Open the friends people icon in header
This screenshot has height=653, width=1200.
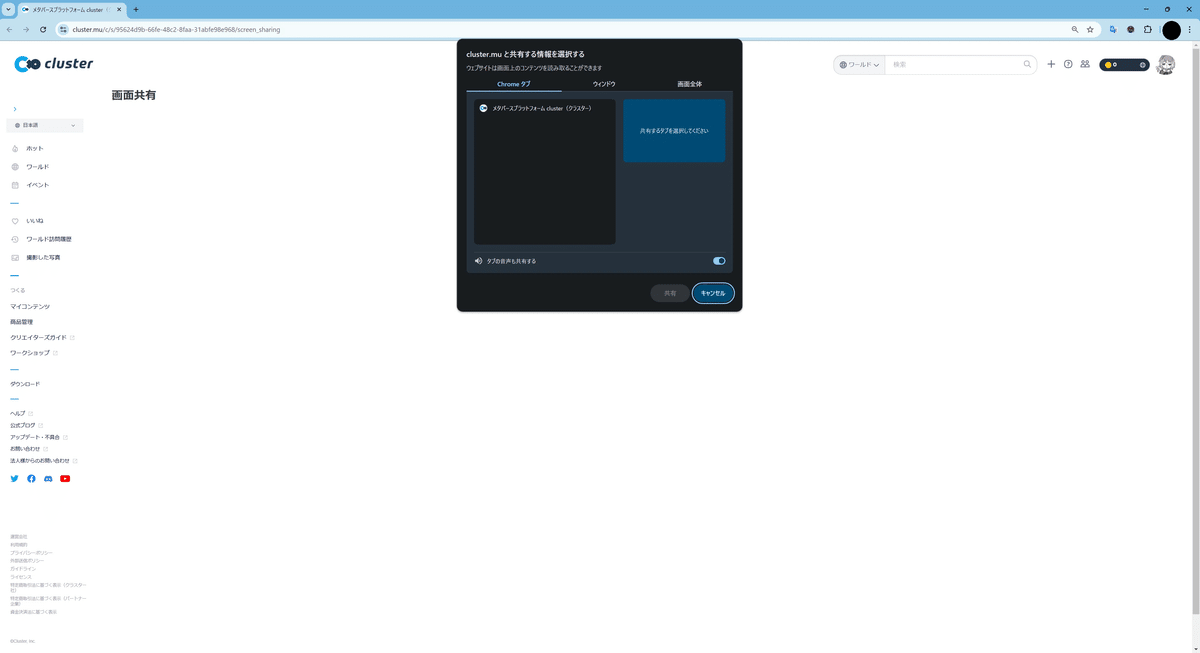click(x=1085, y=64)
